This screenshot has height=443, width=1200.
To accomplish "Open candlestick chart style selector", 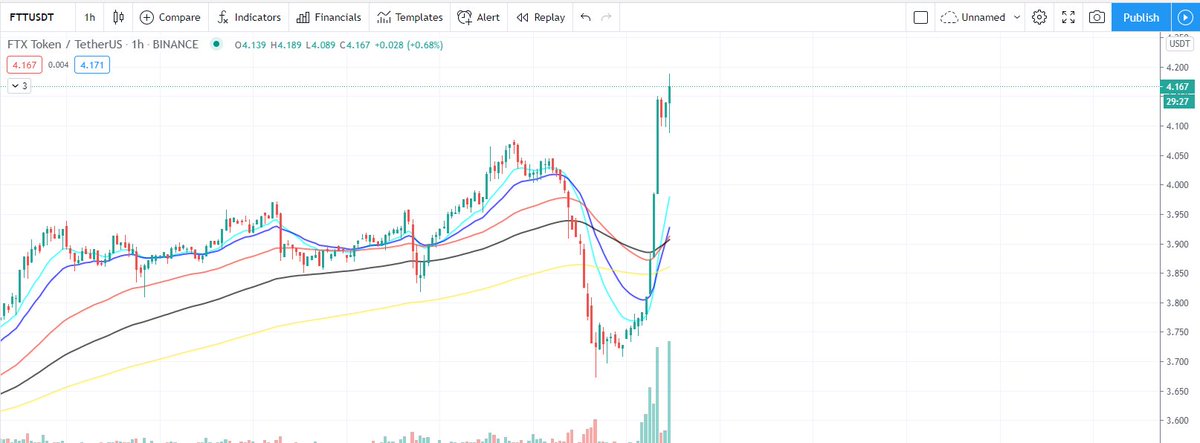I will coord(120,17).
